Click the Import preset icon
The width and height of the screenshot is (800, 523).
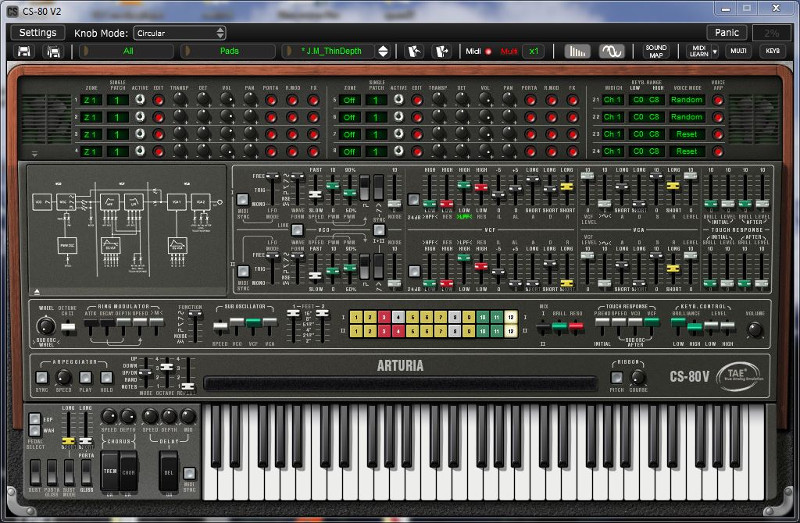point(414,51)
